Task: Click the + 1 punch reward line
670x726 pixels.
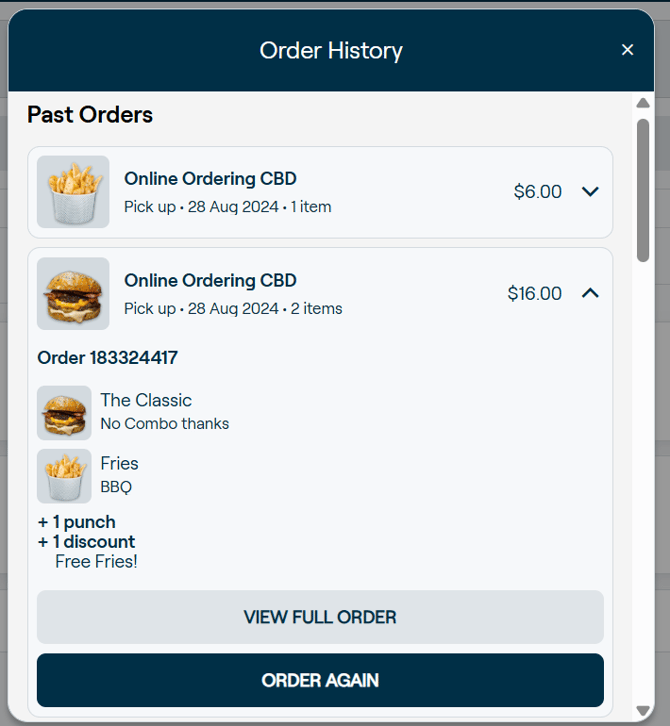Action: point(77,522)
